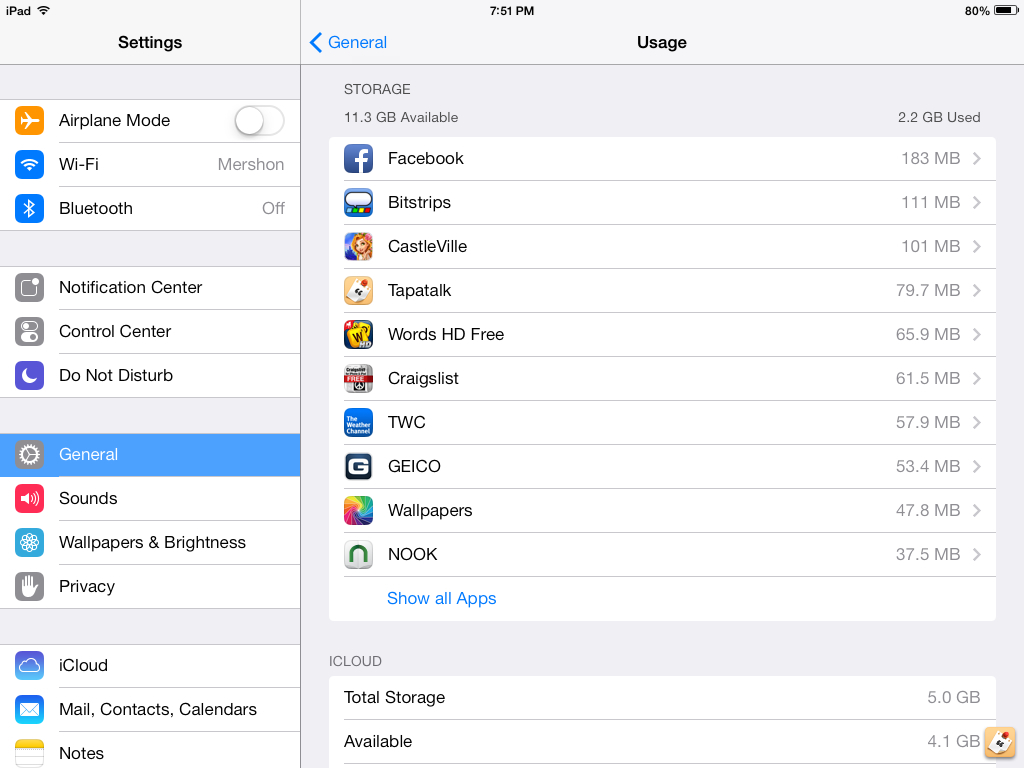Open Wi-Fi settings in sidebar
This screenshot has width=1024, height=768.
pos(150,165)
